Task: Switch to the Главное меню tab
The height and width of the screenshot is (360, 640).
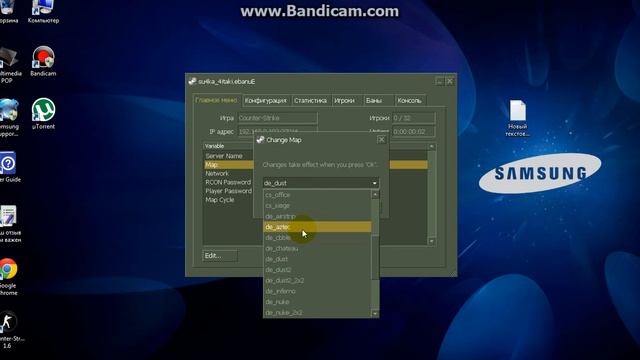Action: point(216,100)
